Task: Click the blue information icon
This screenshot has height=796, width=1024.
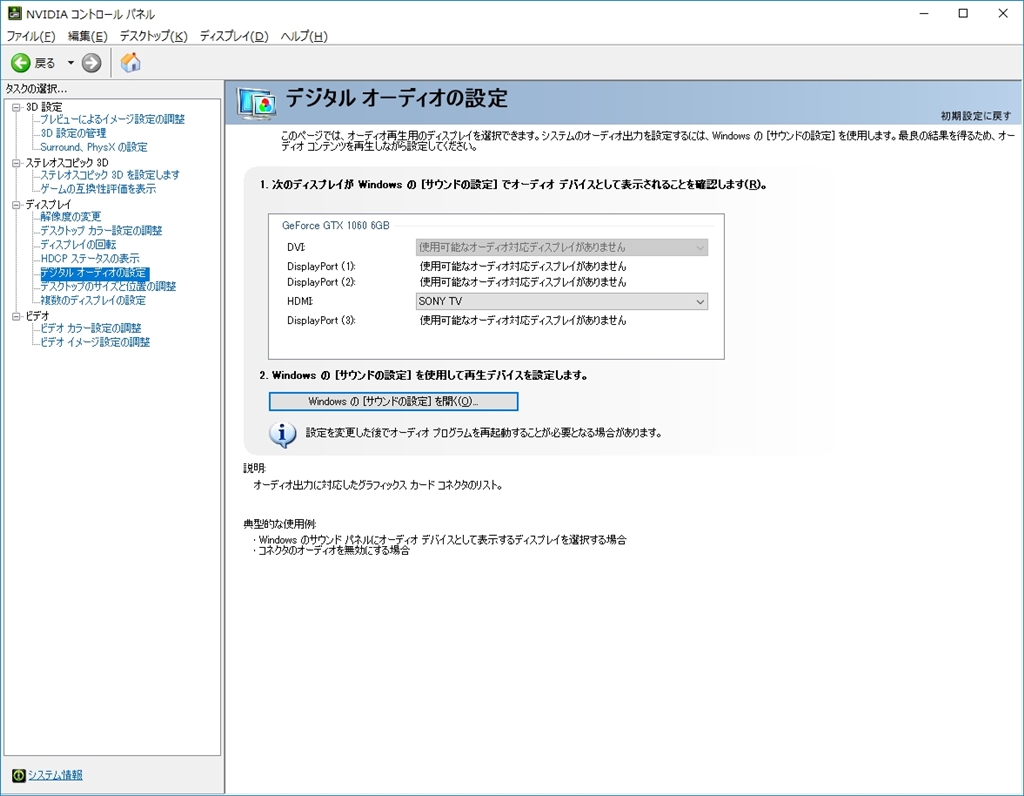Action: pyautogui.click(x=283, y=434)
